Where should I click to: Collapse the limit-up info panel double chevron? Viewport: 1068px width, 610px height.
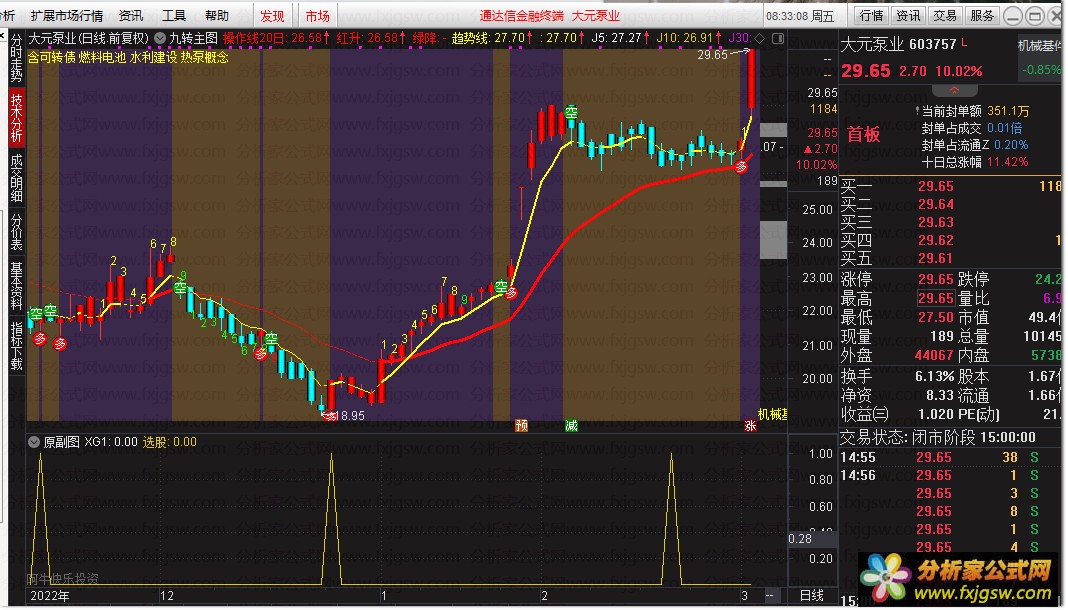click(954, 90)
